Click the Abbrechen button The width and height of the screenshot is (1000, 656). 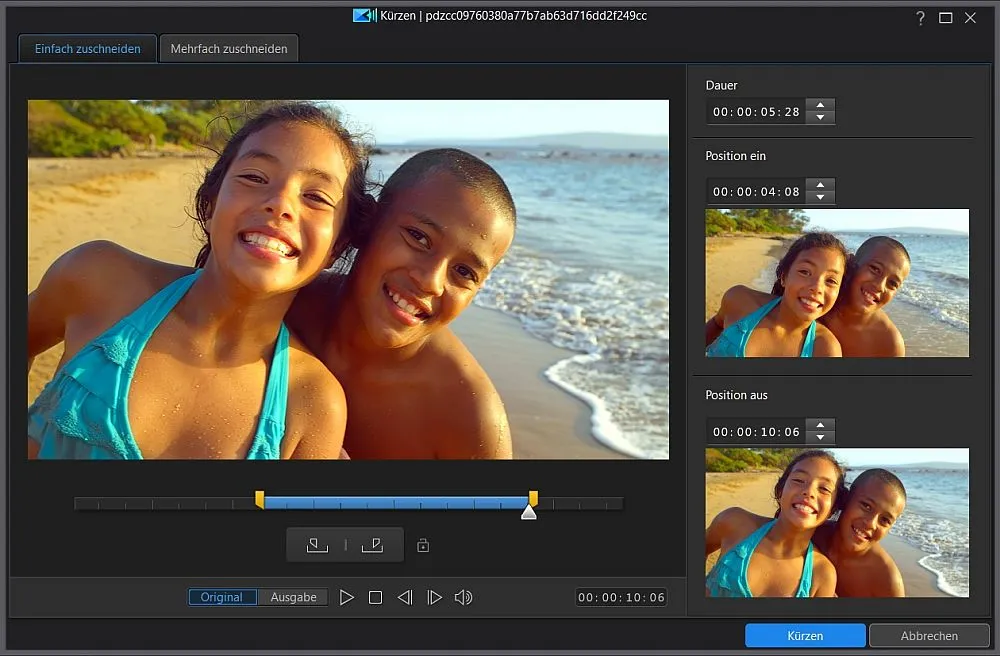click(x=929, y=635)
